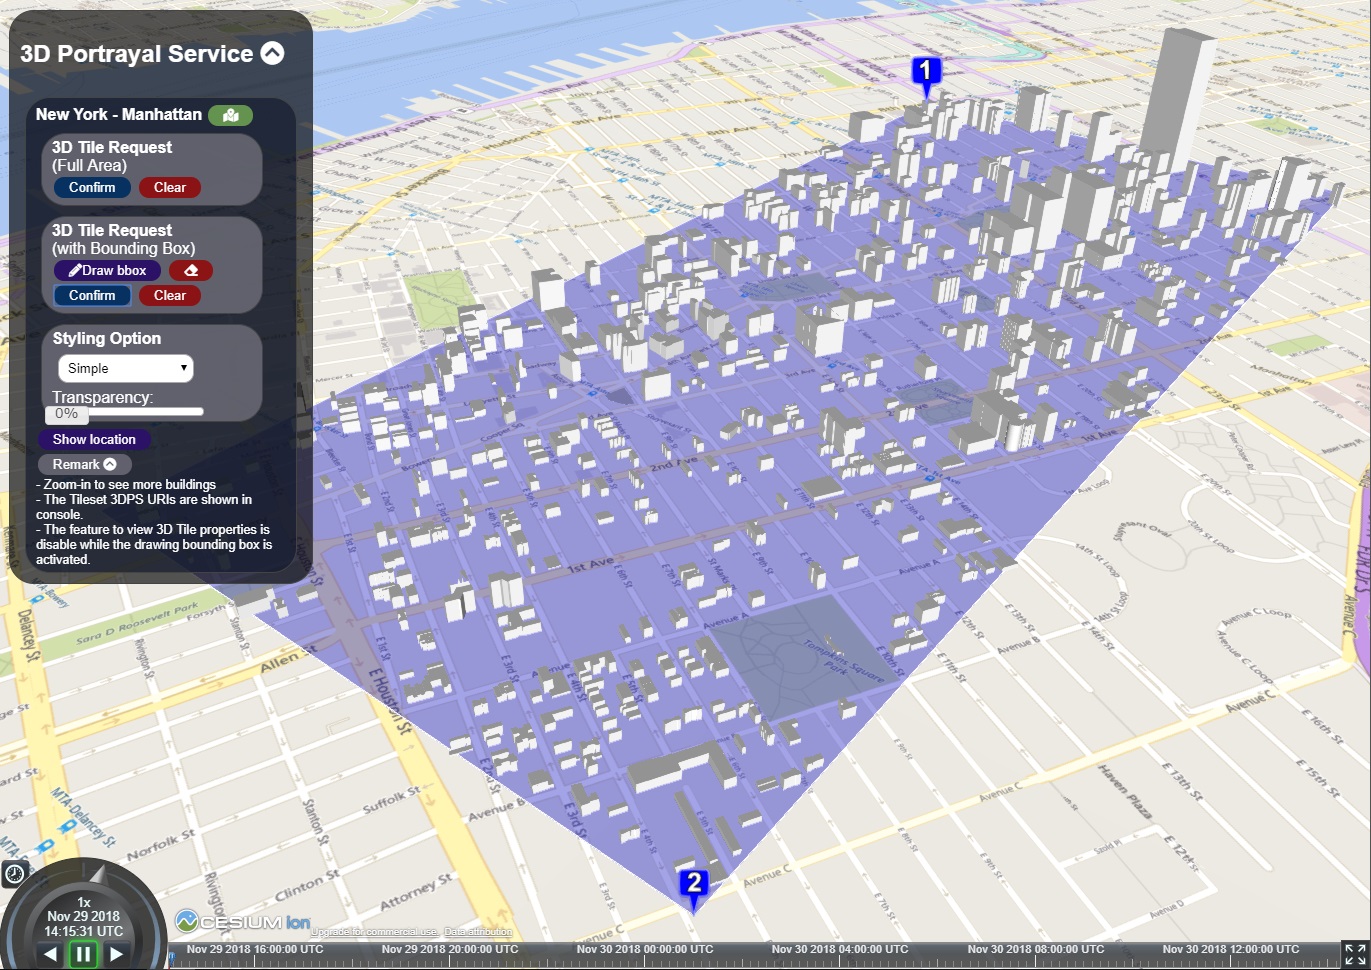The width and height of the screenshot is (1371, 970).
Task: Click the New York - Manhattan label
Action: click(x=119, y=114)
